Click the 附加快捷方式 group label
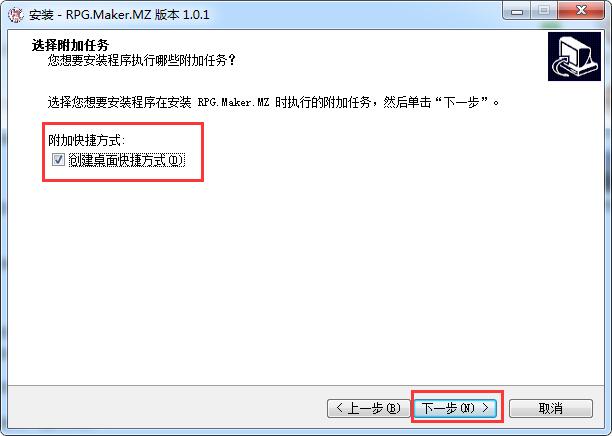The height and width of the screenshot is (436, 612). tap(87, 140)
